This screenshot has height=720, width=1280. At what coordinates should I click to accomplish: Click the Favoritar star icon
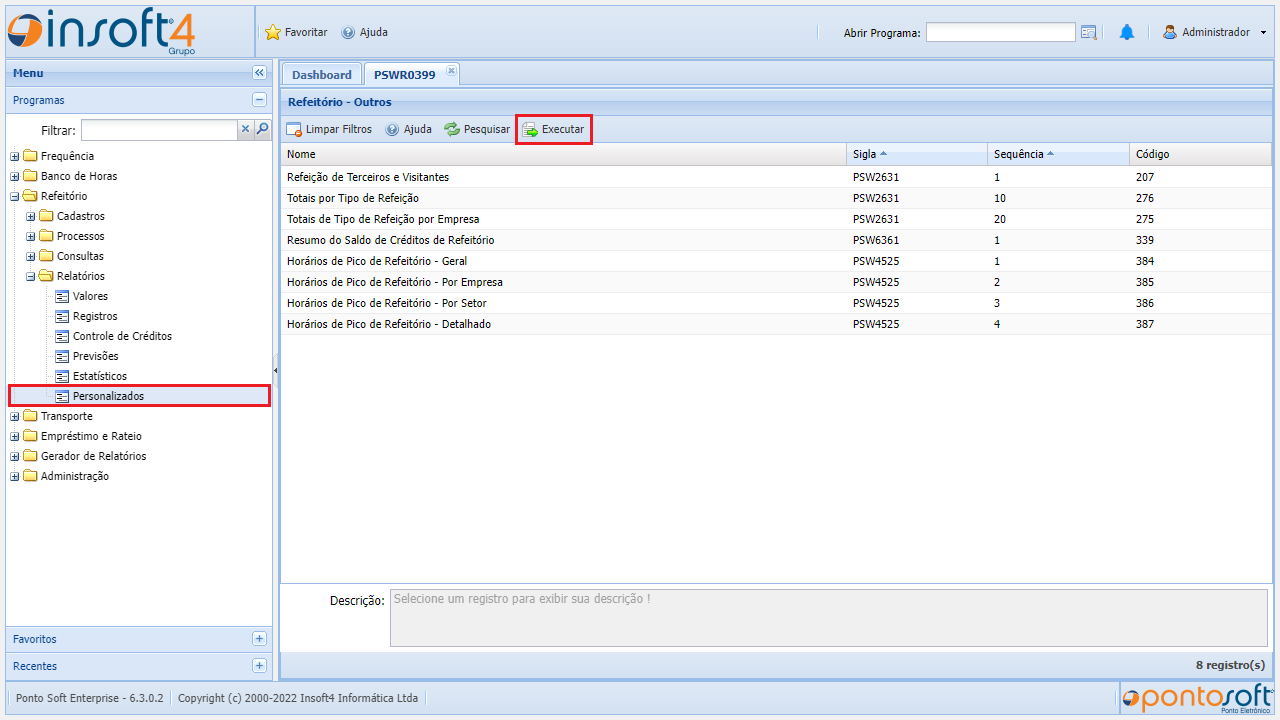[x=273, y=32]
